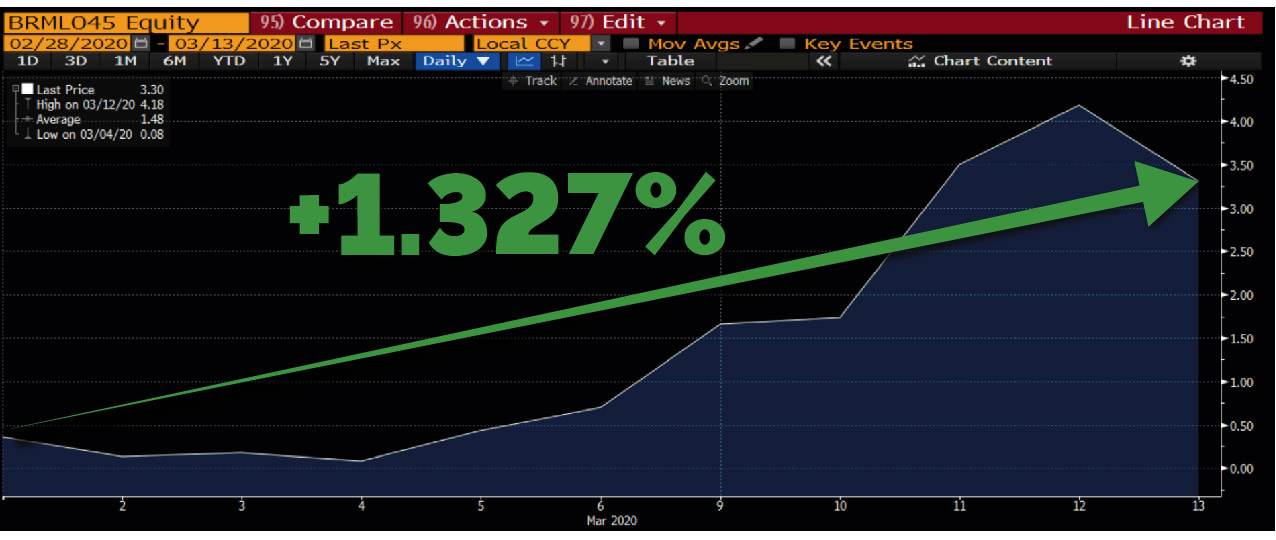
Task: Open the News overlay tool
Action: [667, 81]
